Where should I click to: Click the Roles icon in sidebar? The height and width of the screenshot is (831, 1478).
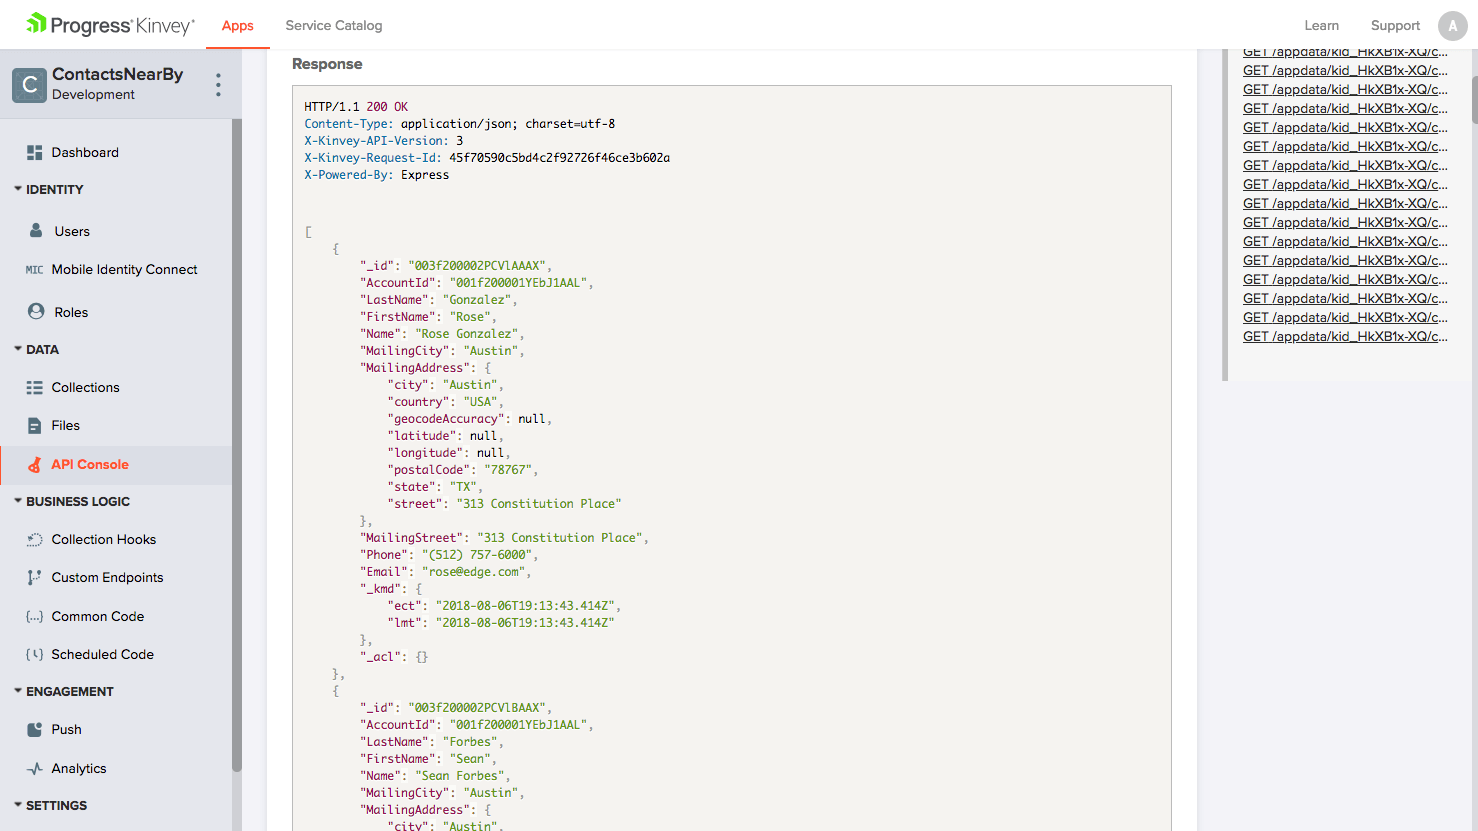click(x=36, y=312)
